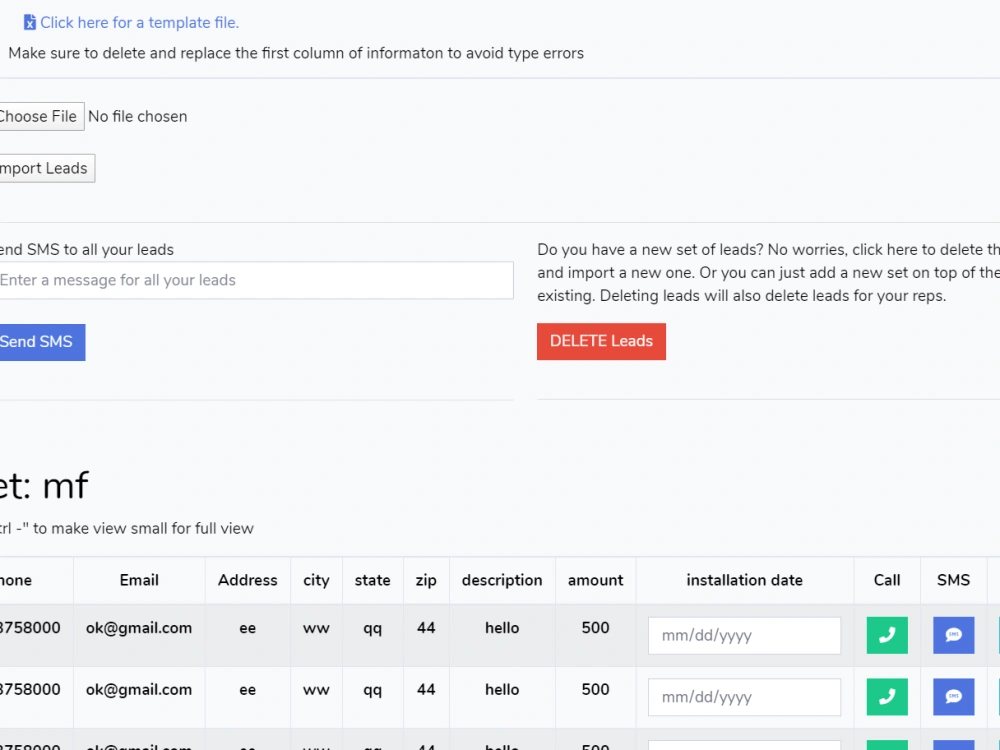The image size is (1000, 750).
Task: Click the blue SMS icon in first row
Action: point(953,635)
